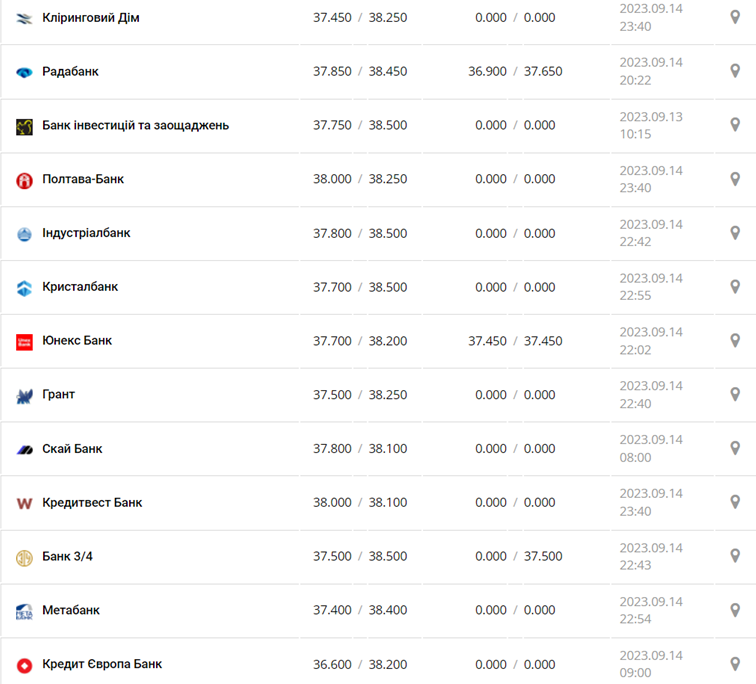Image resolution: width=756 pixels, height=684 pixels.
Task: Select the Метабанк bank name
Action: [71, 610]
